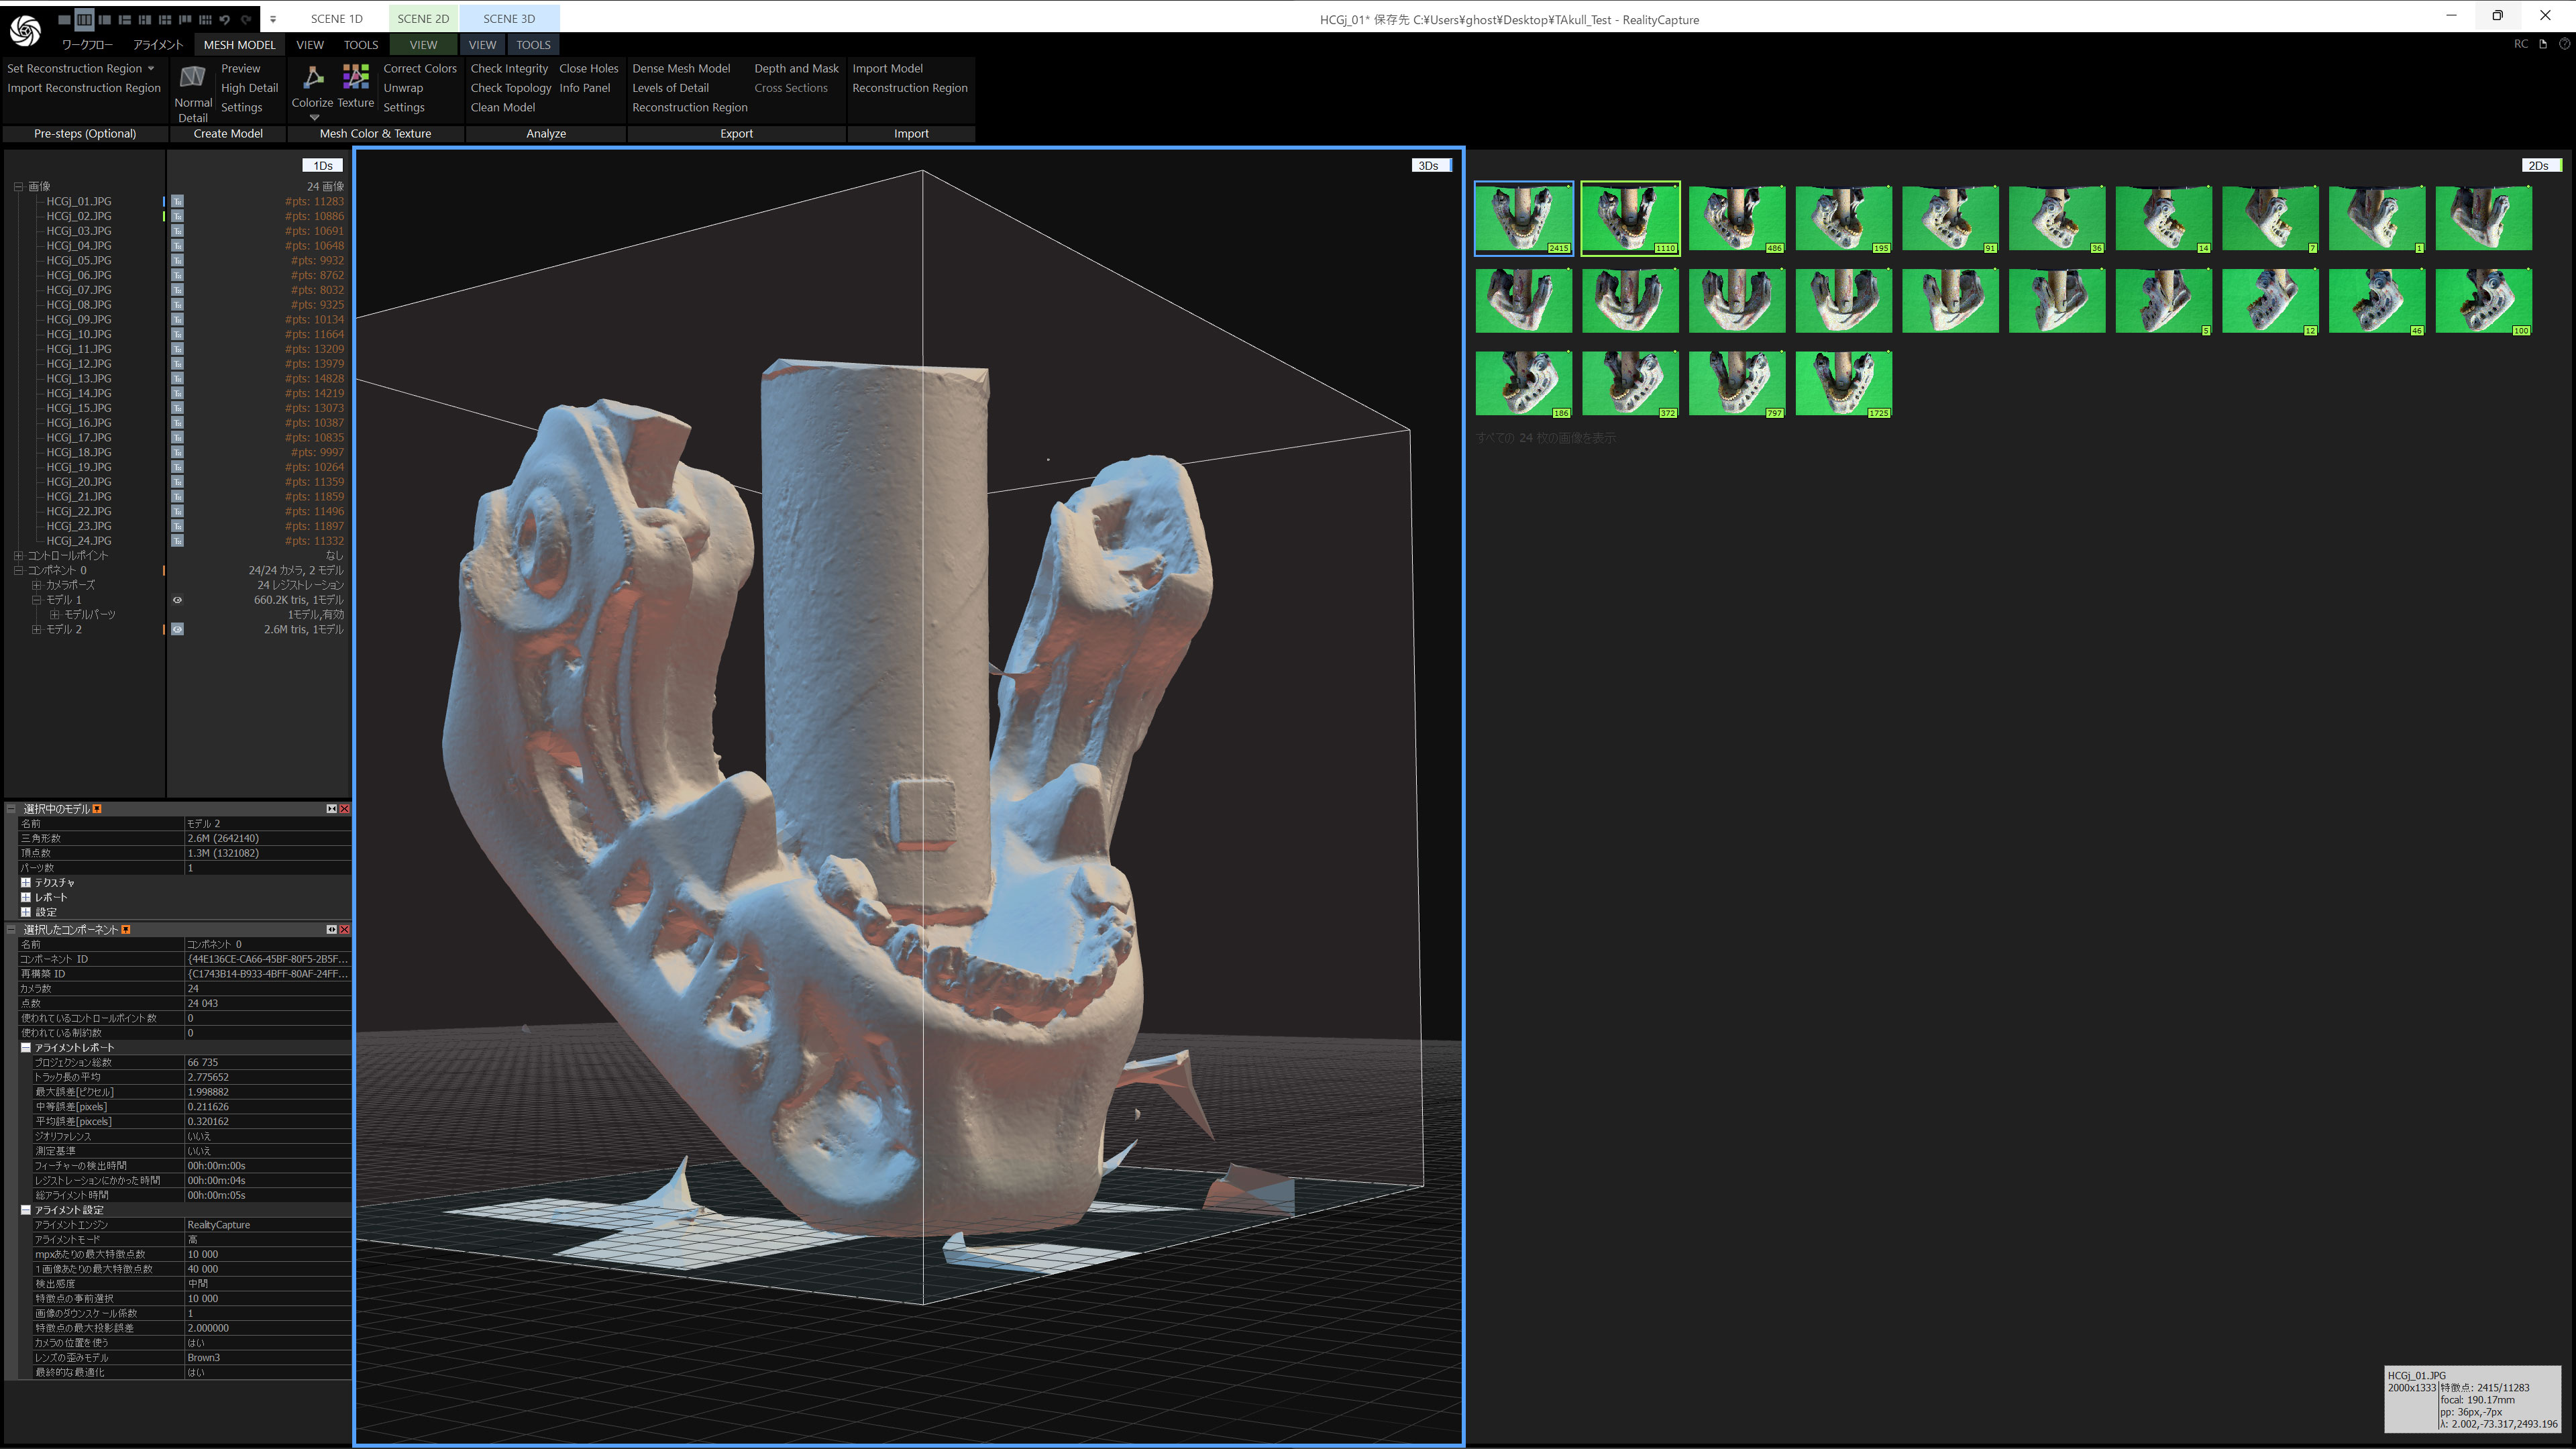Click Dense Mesh Model export button
The width and height of the screenshot is (2576, 1449).
point(681,68)
